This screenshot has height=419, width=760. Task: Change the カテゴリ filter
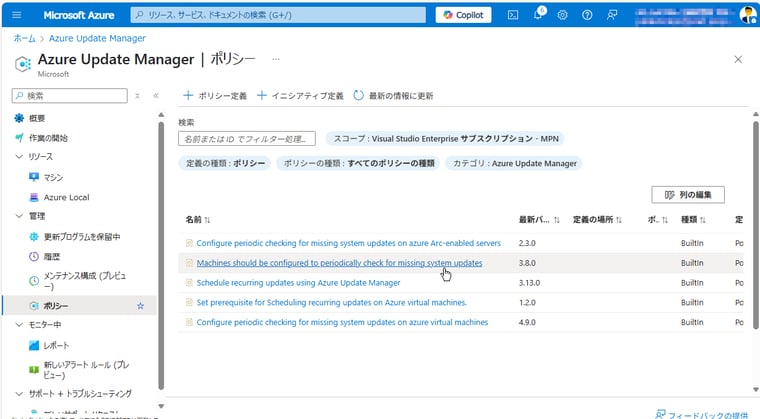[514, 163]
